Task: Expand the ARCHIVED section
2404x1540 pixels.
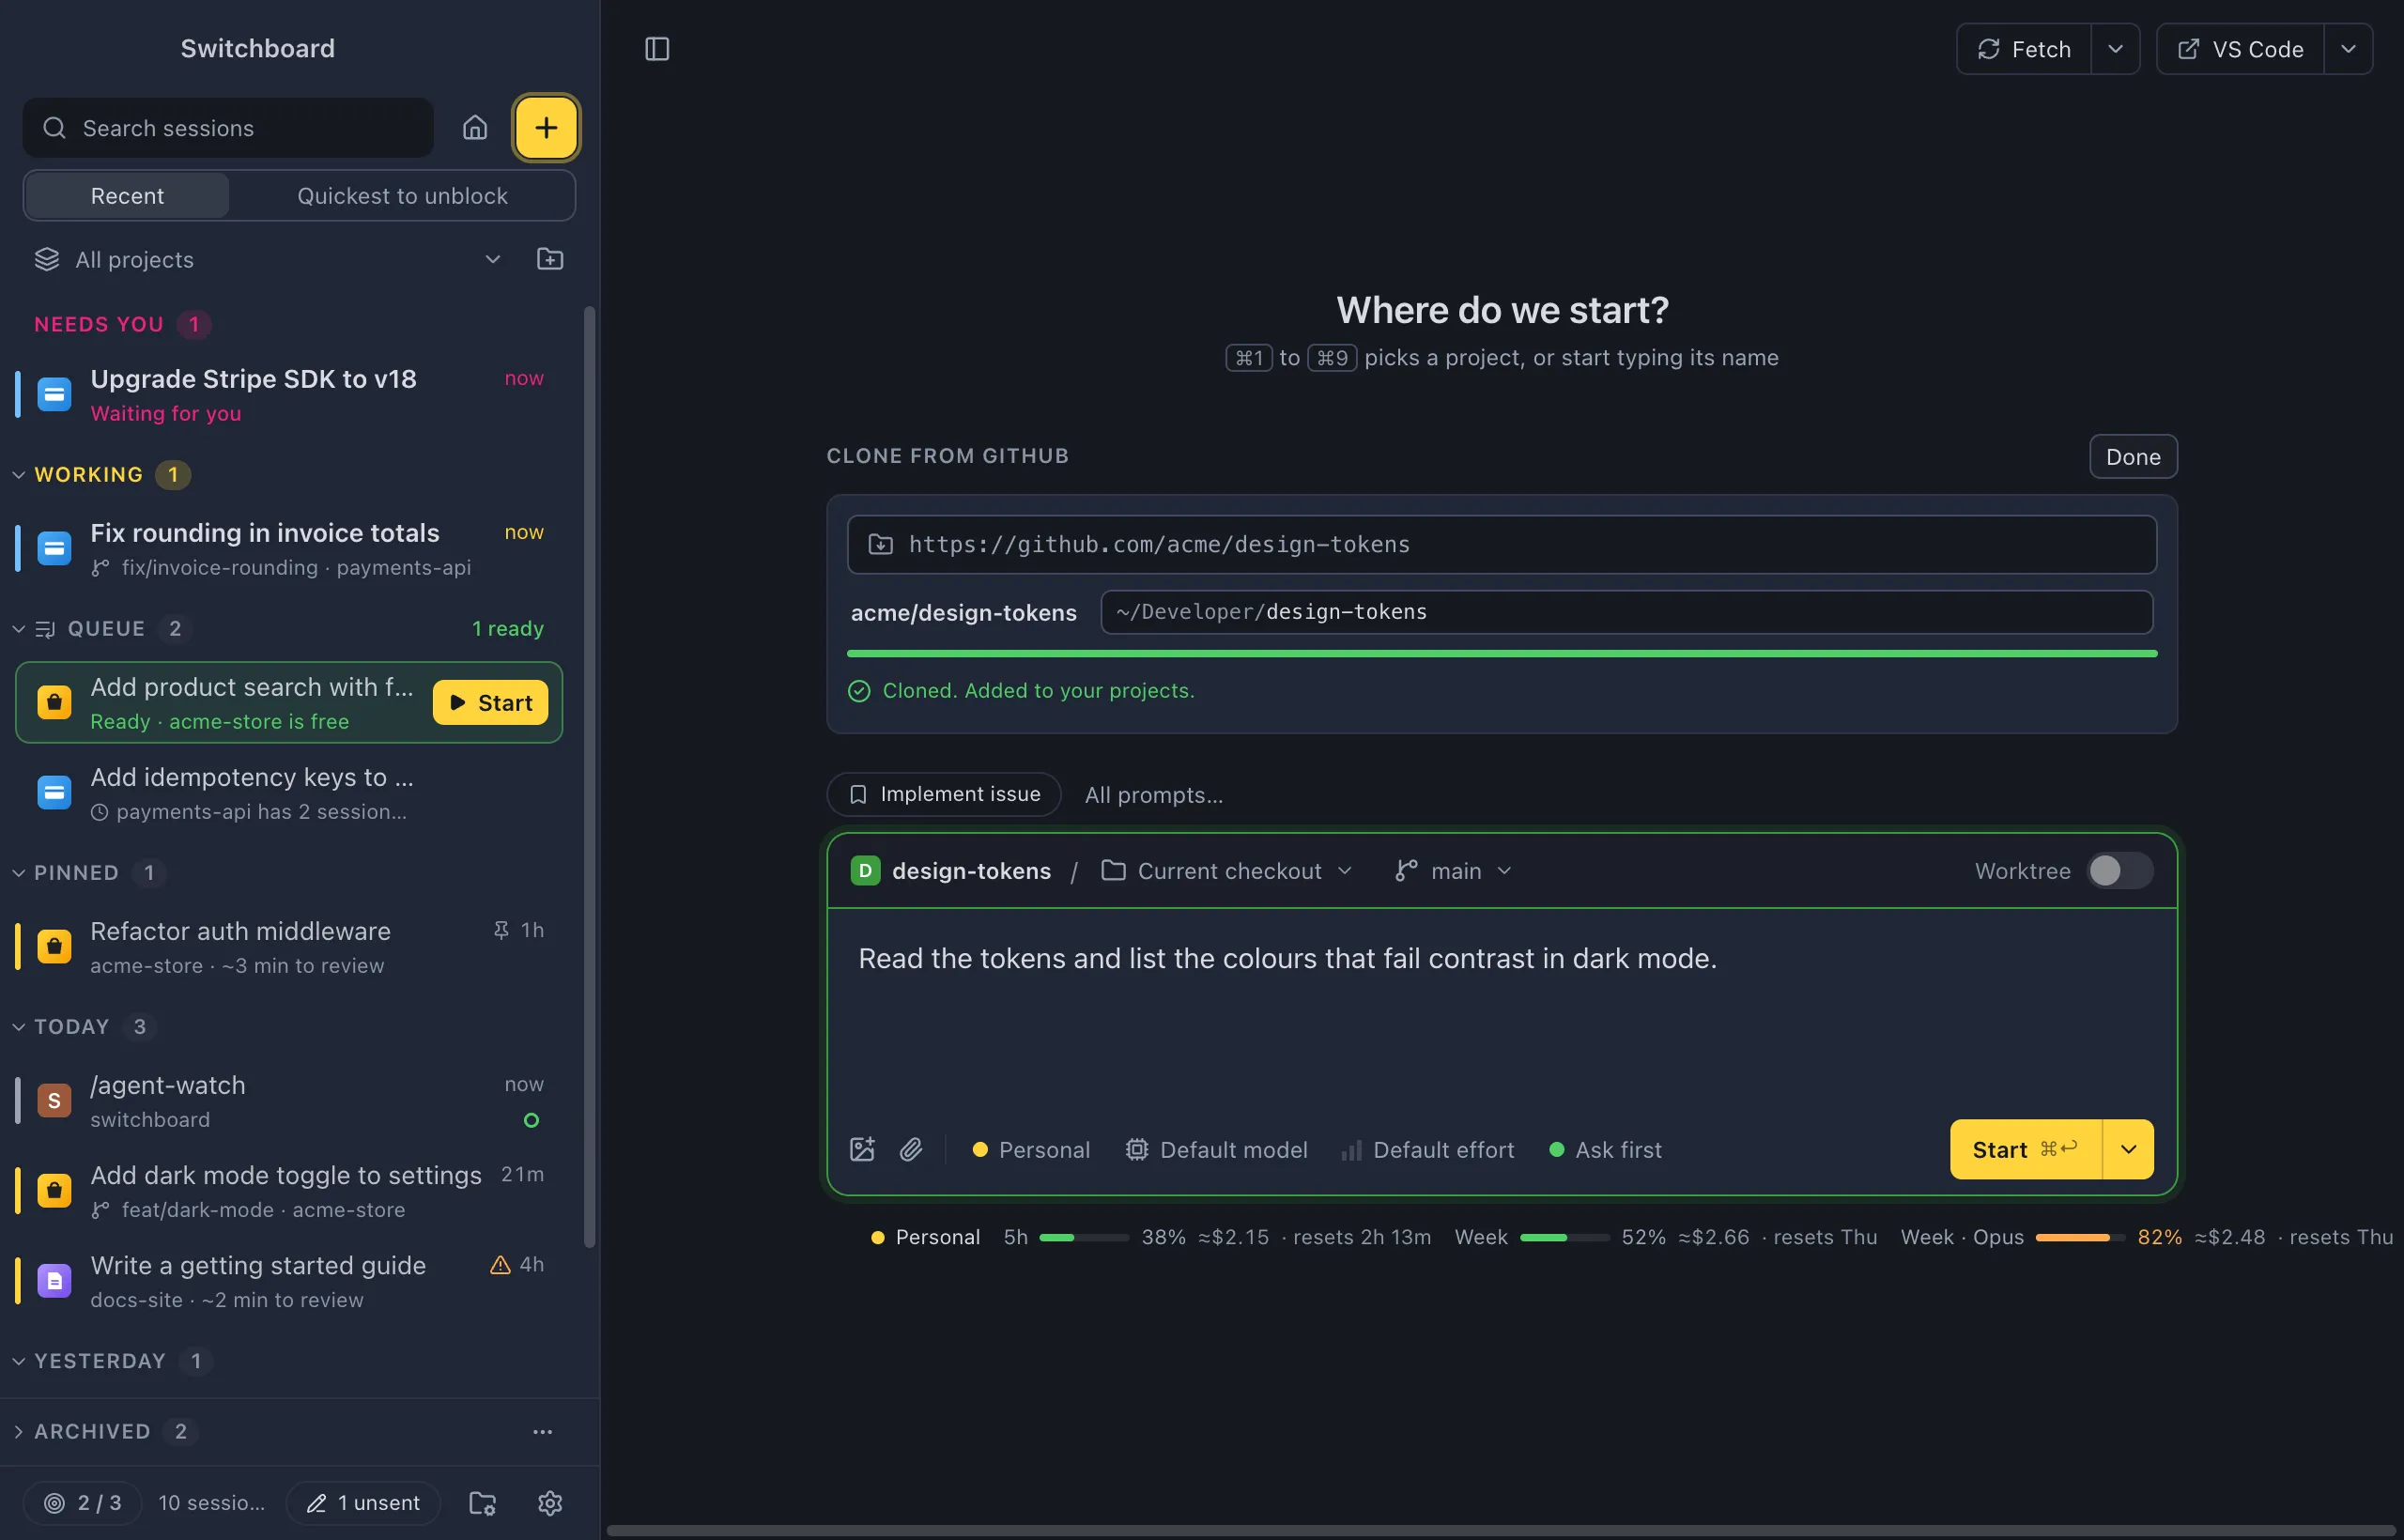Action: (18, 1431)
